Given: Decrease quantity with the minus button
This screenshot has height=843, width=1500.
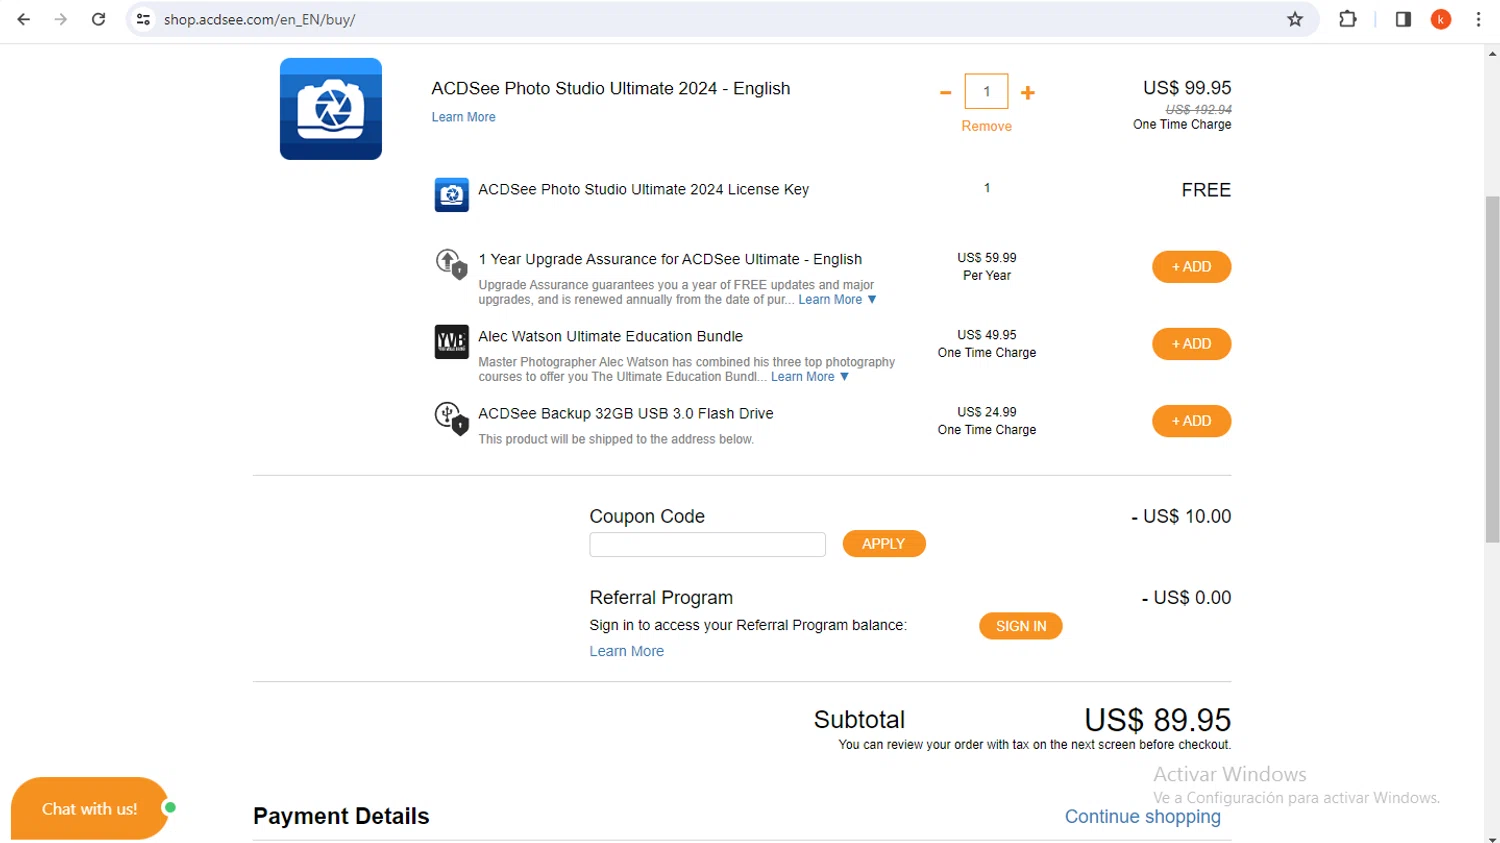Looking at the screenshot, I should [x=945, y=92].
